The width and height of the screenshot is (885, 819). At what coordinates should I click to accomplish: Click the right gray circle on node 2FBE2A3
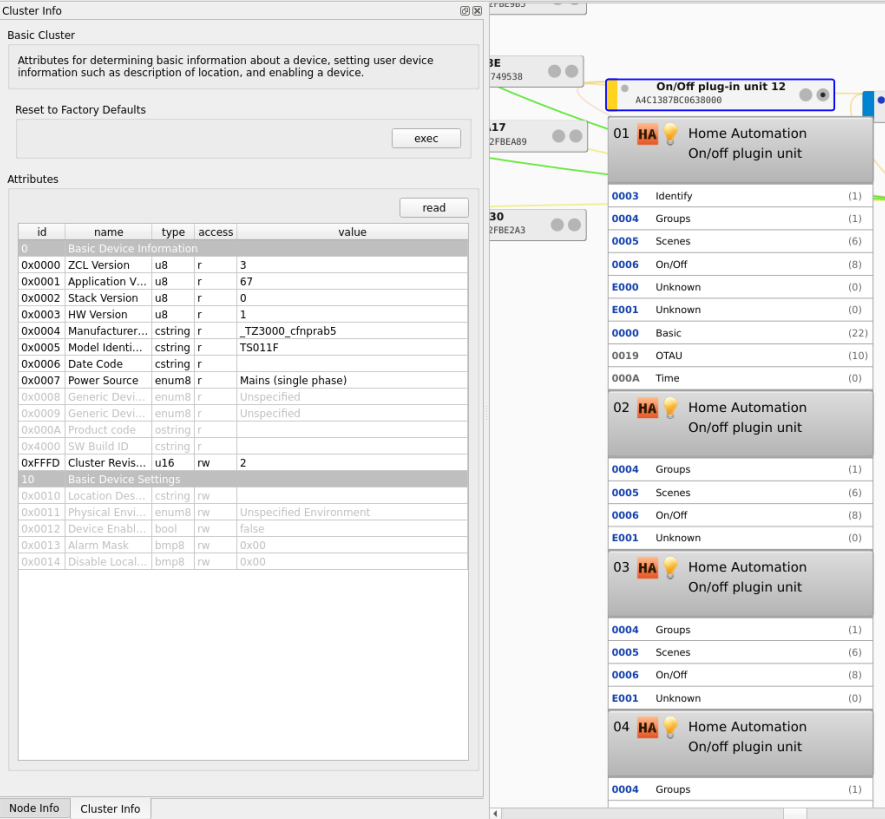(x=575, y=225)
